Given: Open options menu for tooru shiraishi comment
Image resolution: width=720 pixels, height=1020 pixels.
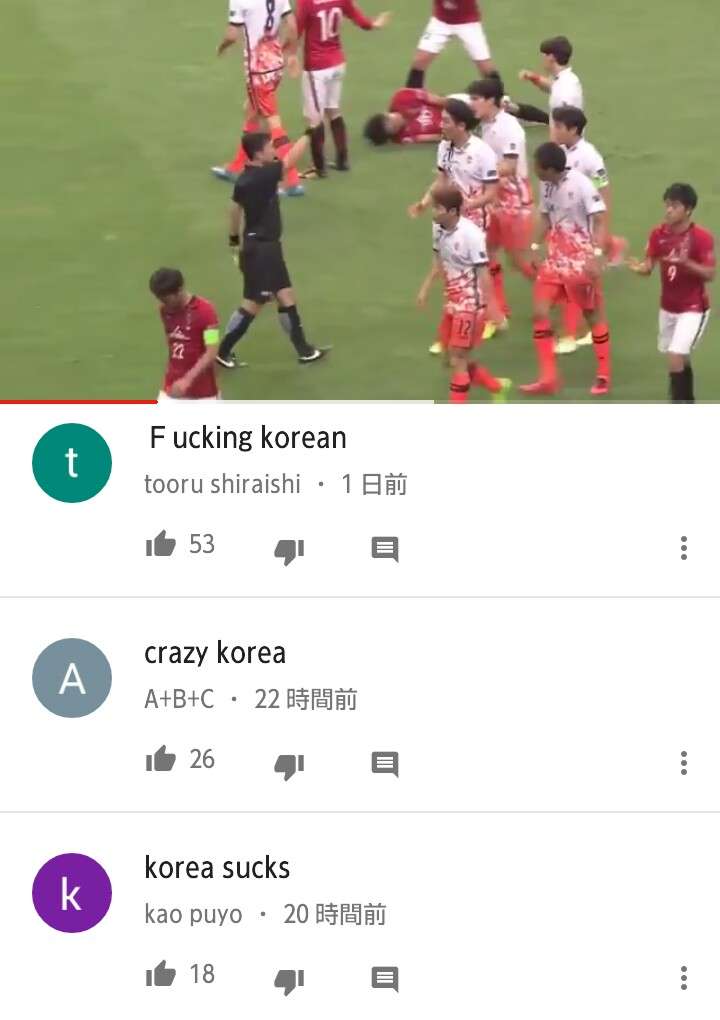Looking at the screenshot, I should pos(684,548).
